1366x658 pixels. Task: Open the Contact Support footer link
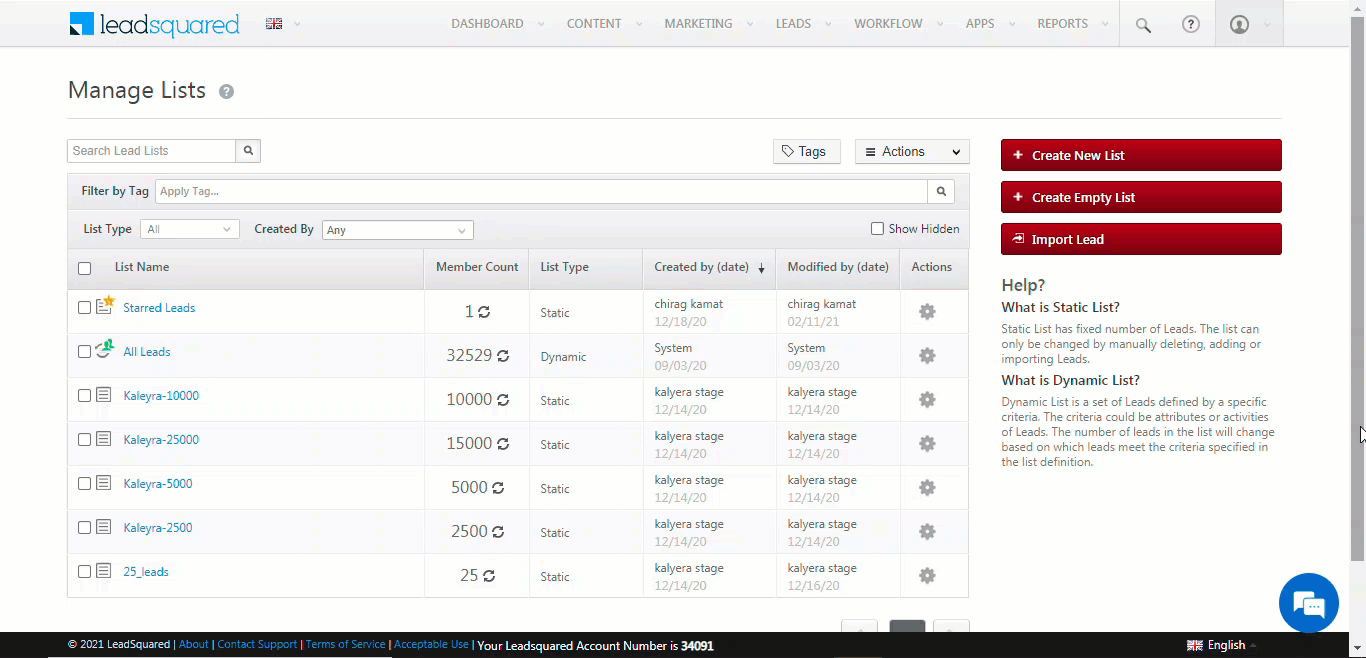pos(257,645)
